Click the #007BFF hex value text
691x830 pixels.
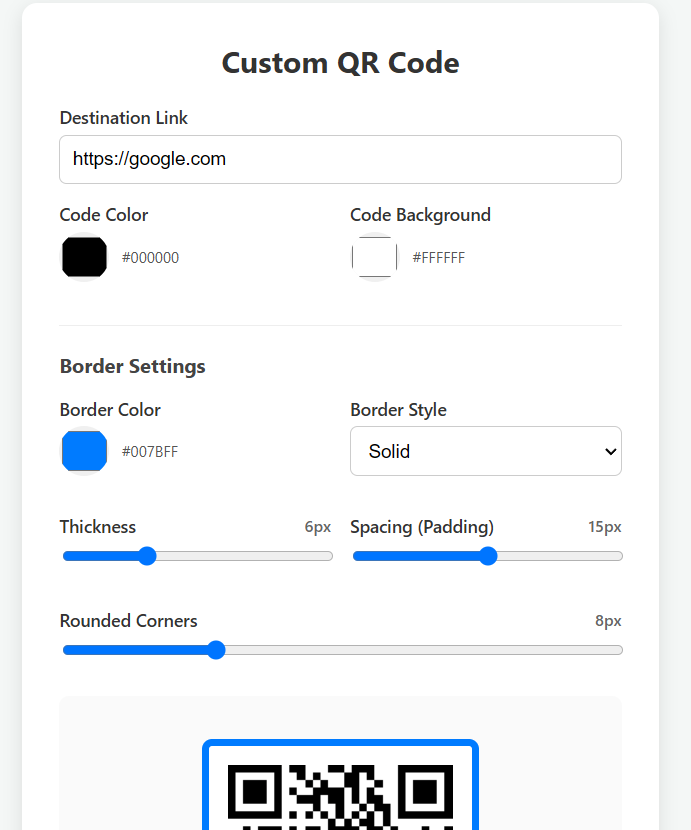point(150,452)
